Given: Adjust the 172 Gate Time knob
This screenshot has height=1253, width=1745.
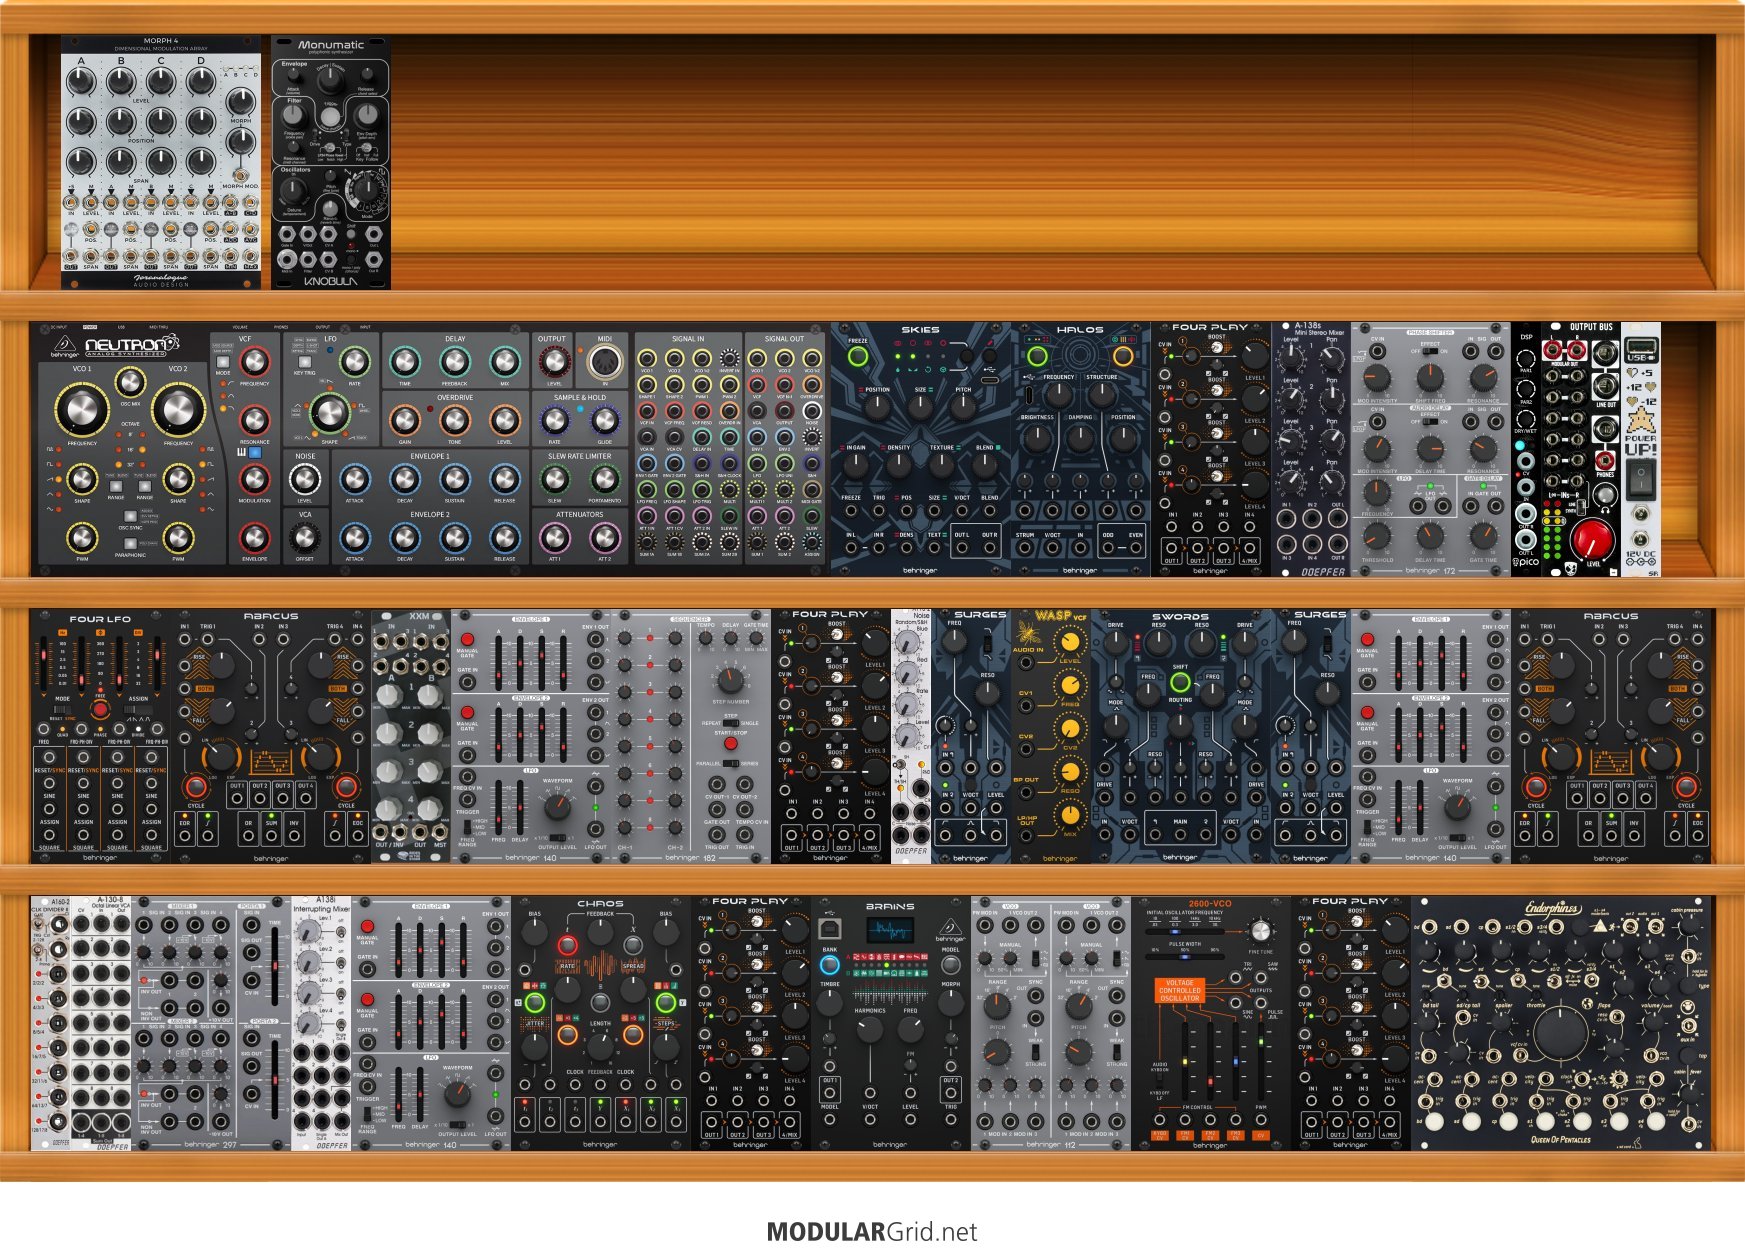Looking at the screenshot, I should tap(1483, 535).
